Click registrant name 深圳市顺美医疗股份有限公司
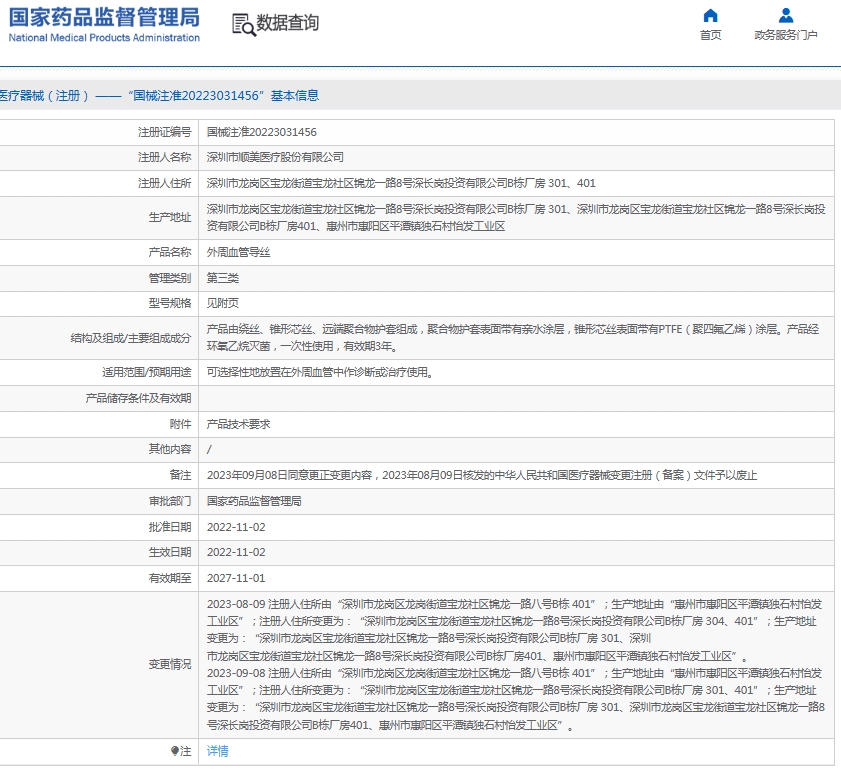 click(x=275, y=157)
